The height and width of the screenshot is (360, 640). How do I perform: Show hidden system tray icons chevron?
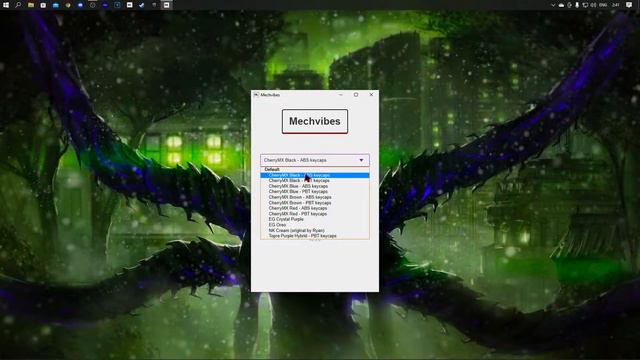pyautogui.click(x=553, y=5)
